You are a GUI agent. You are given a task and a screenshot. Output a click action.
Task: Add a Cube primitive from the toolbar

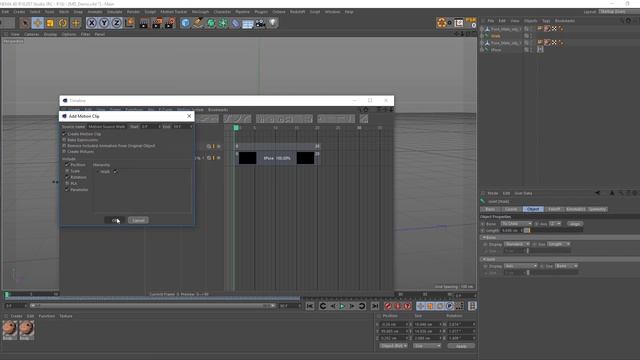click(x=185, y=23)
